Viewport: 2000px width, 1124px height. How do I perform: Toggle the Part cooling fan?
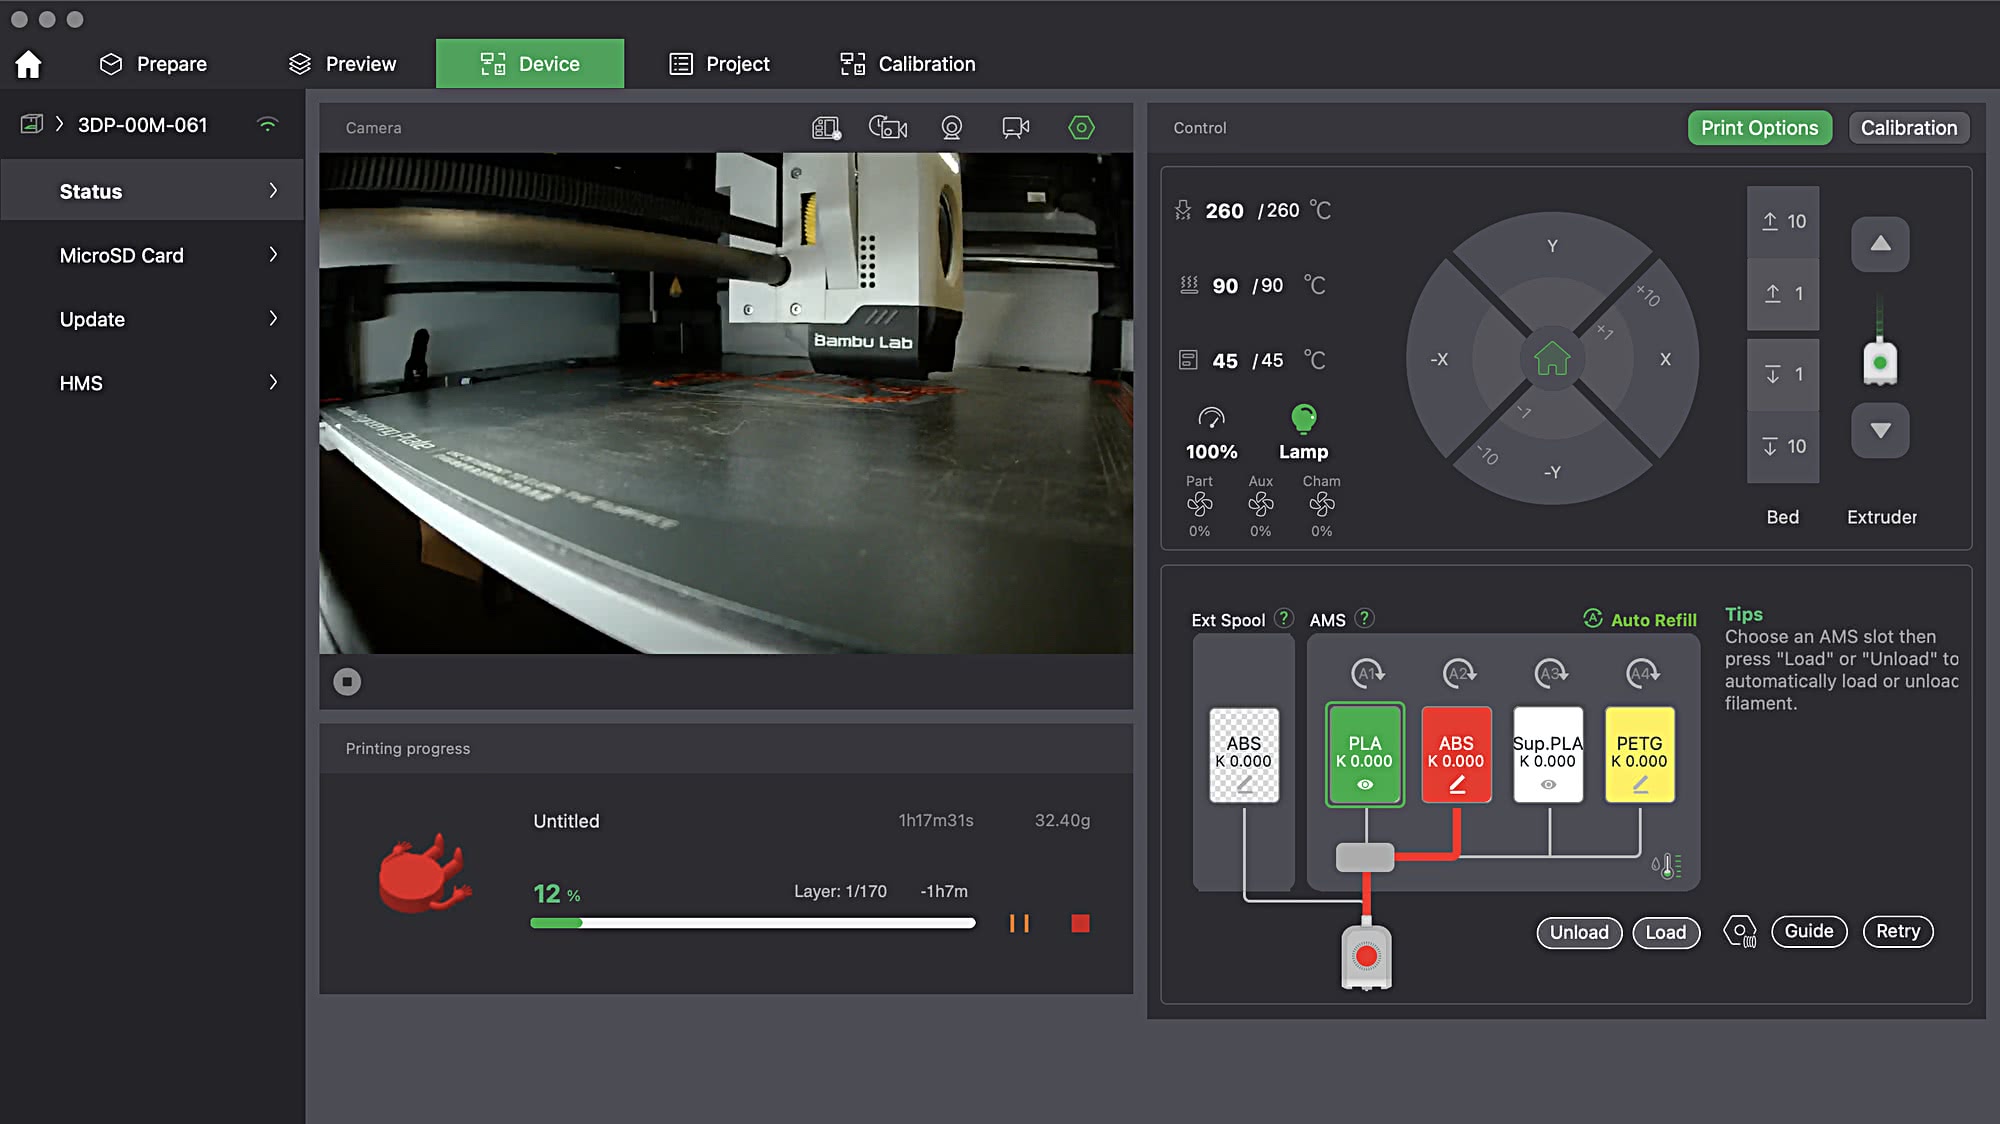tap(1199, 505)
